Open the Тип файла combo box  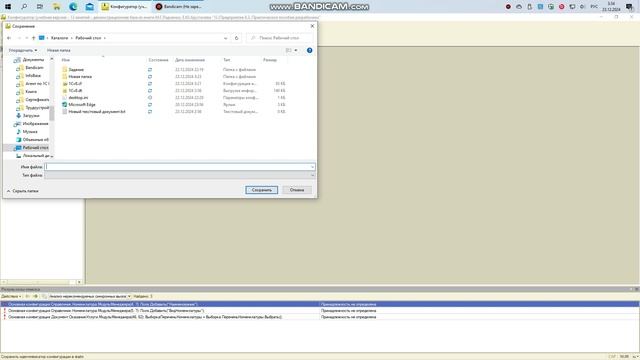[x=180, y=176]
